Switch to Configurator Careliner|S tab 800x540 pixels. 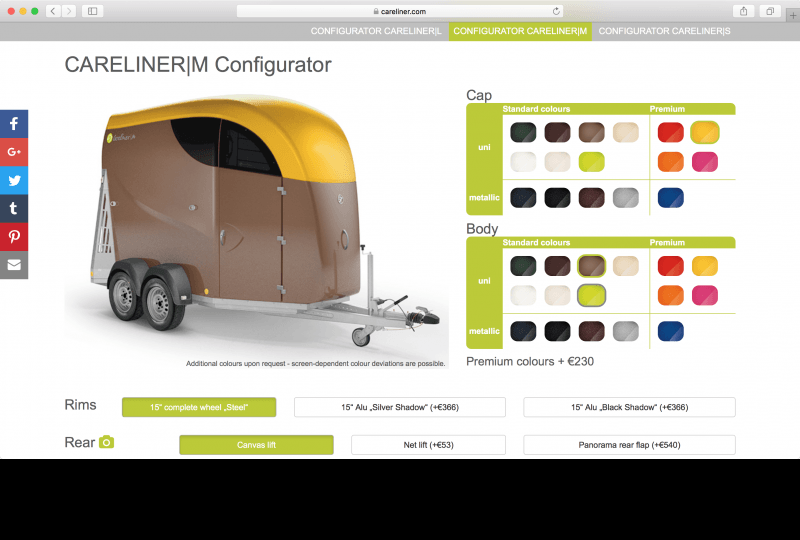pyautogui.click(x=664, y=31)
